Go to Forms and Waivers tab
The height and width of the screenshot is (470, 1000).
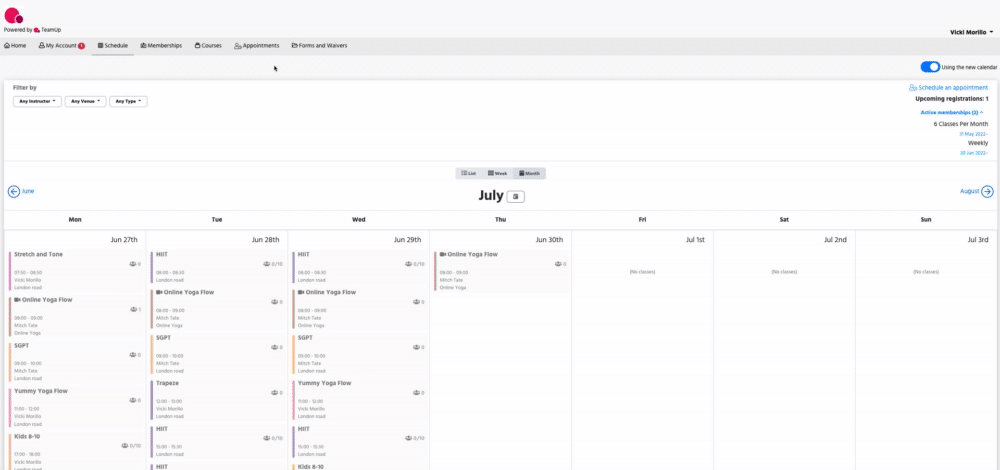[319, 45]
